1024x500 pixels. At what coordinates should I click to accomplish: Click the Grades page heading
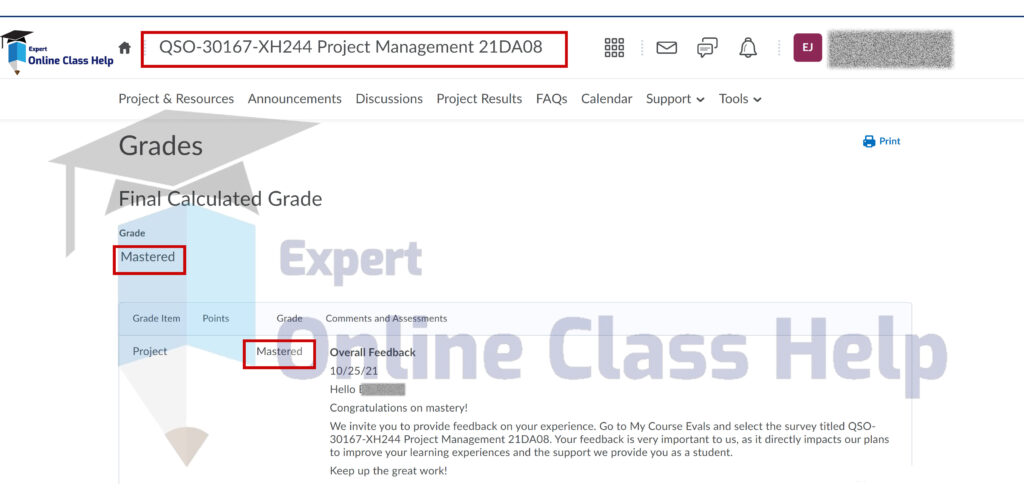161,145
